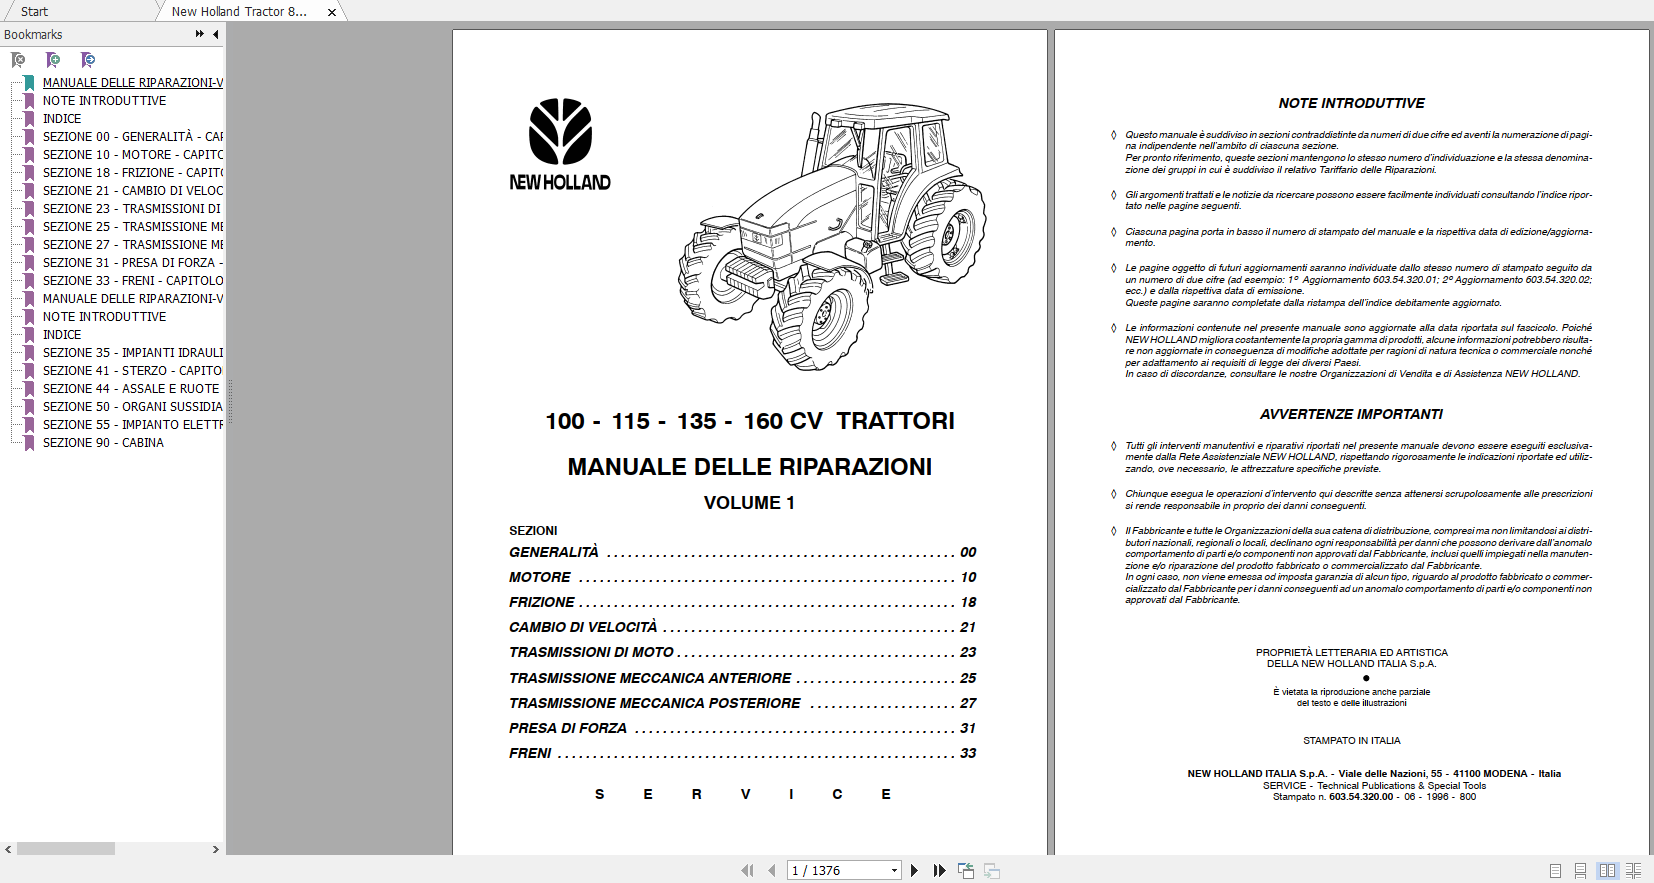Click bookmark icon beside SEZIONE 18 - FRIZIONE
The height and width of the screenshot is (883, 1654).
coord(29,173)
